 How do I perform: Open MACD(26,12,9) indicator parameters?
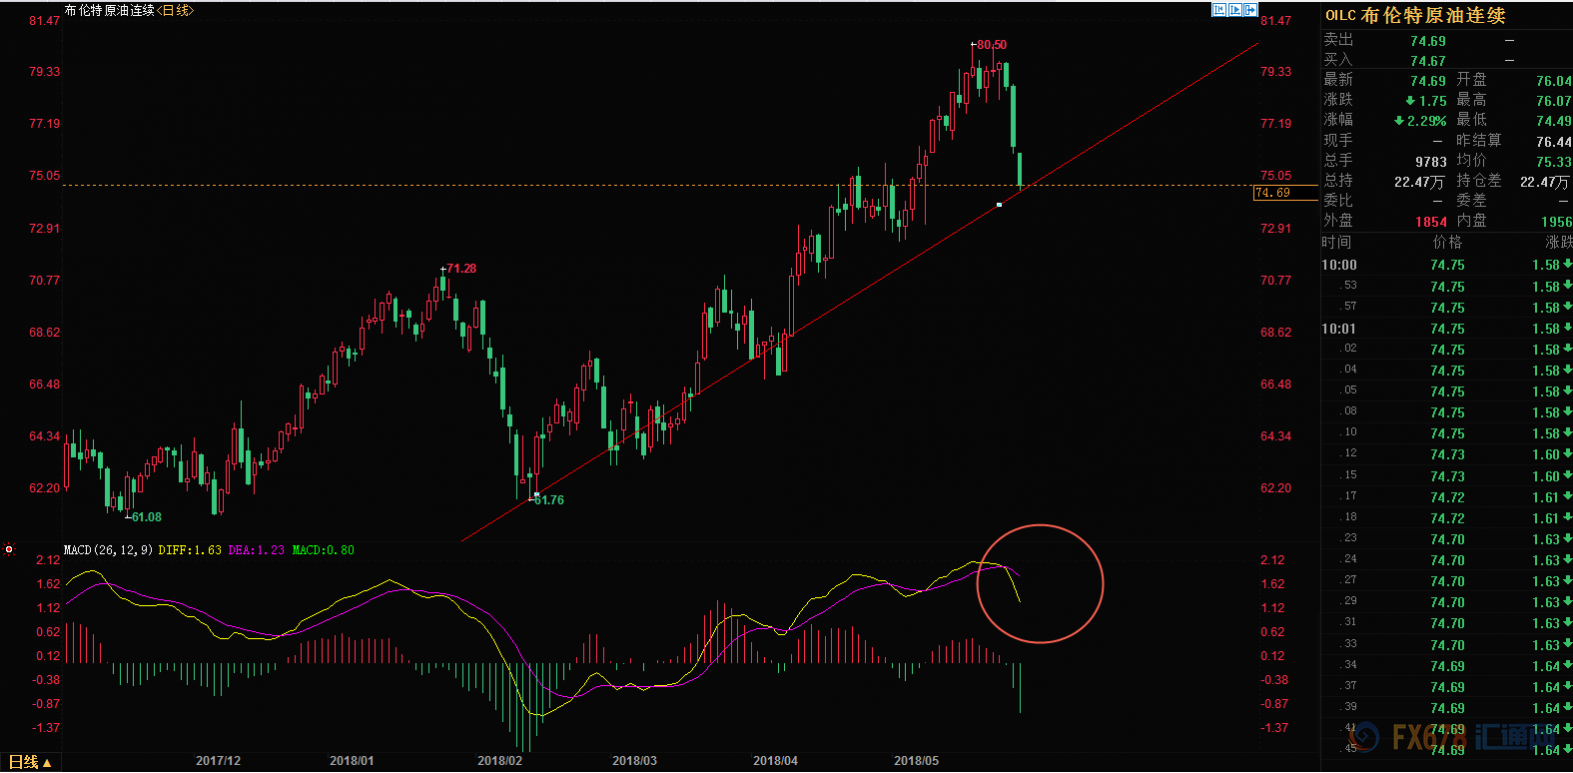(x=108, y=550)
